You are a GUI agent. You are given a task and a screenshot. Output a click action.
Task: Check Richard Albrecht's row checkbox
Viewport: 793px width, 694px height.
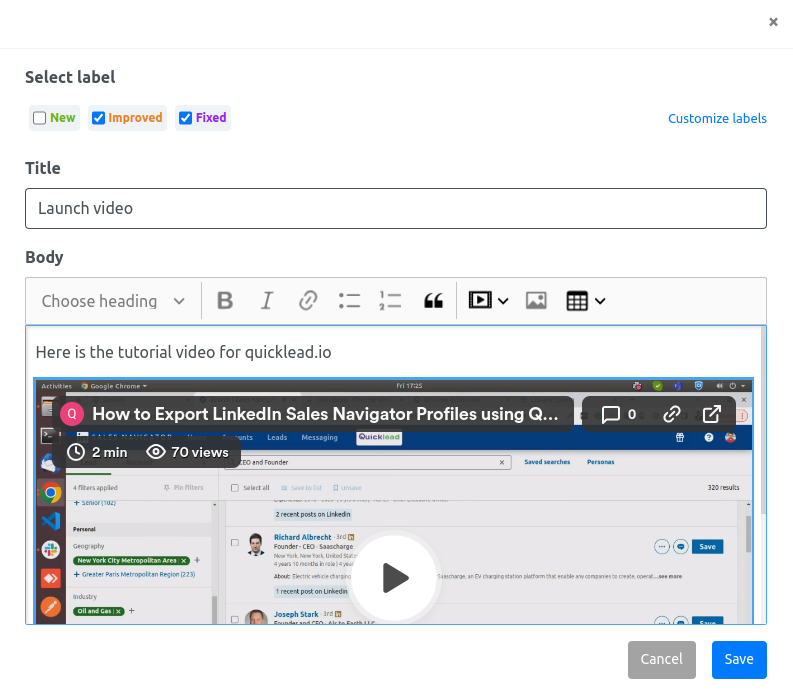(x=235, y=542)
